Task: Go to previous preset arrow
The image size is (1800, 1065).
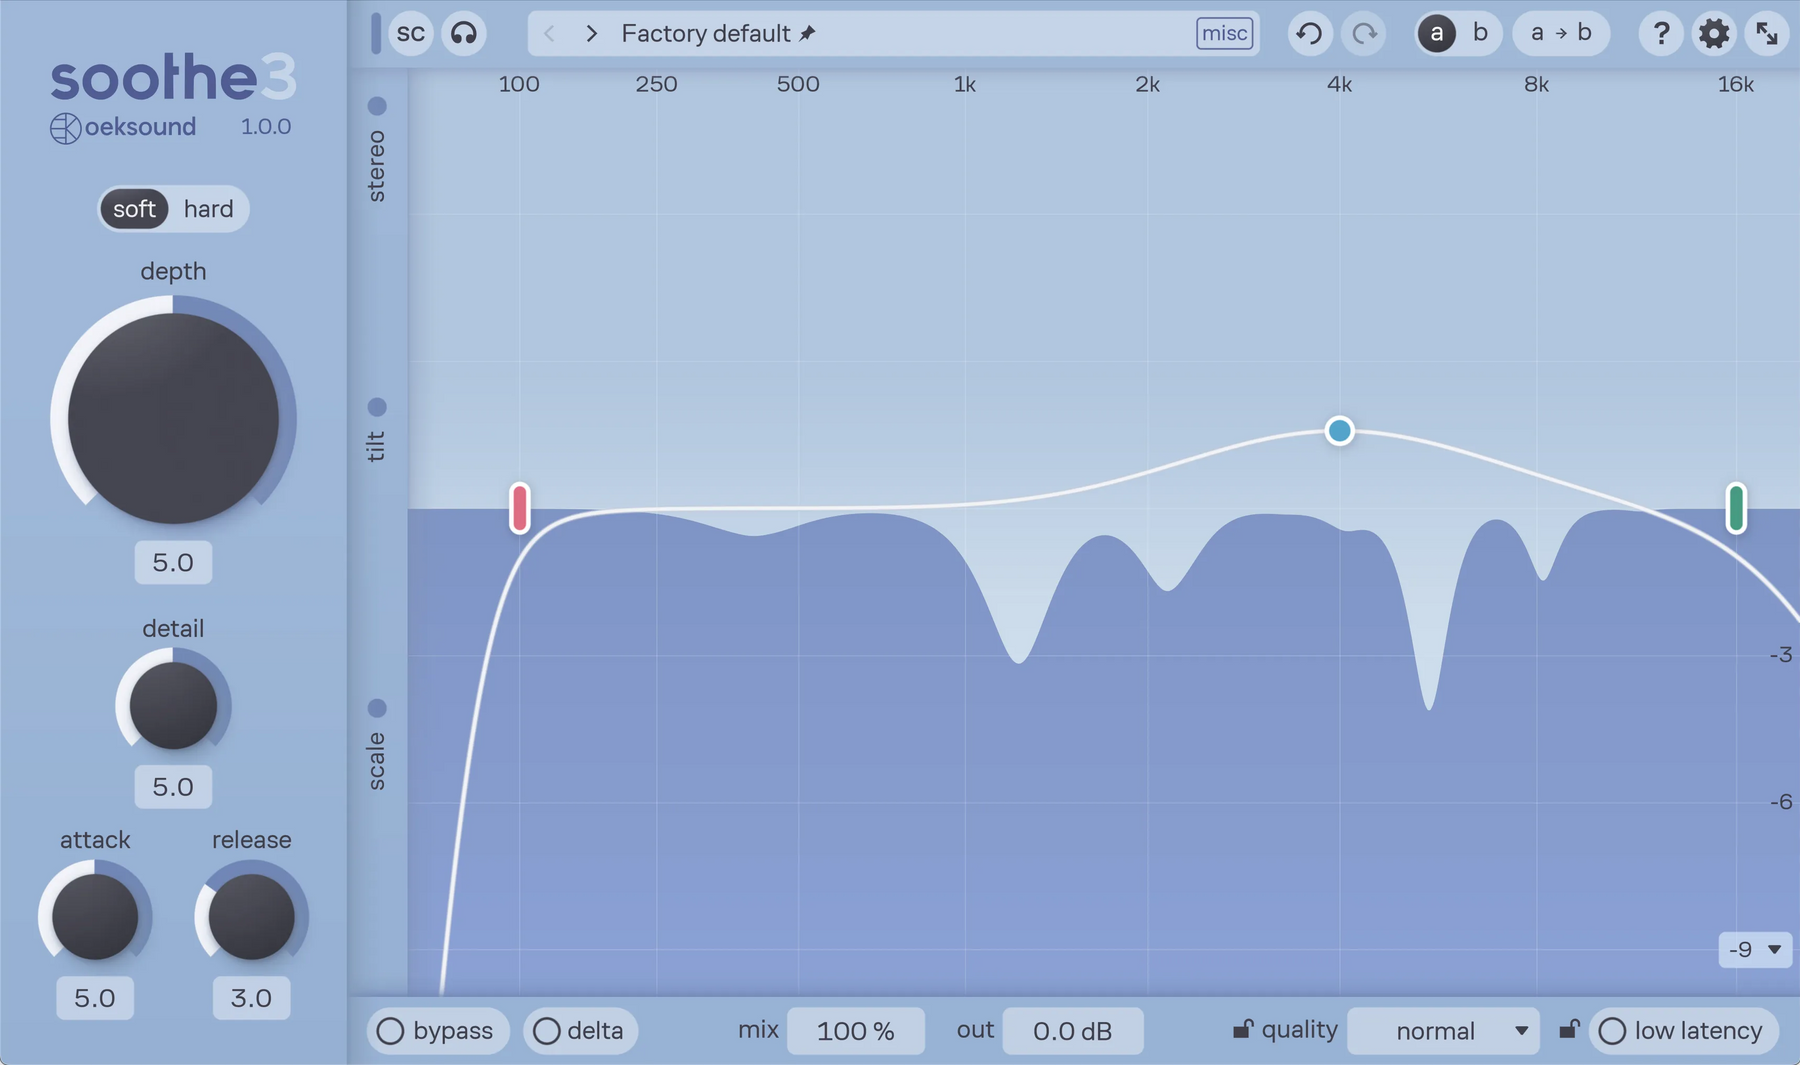Action: (x=549, y=33)
